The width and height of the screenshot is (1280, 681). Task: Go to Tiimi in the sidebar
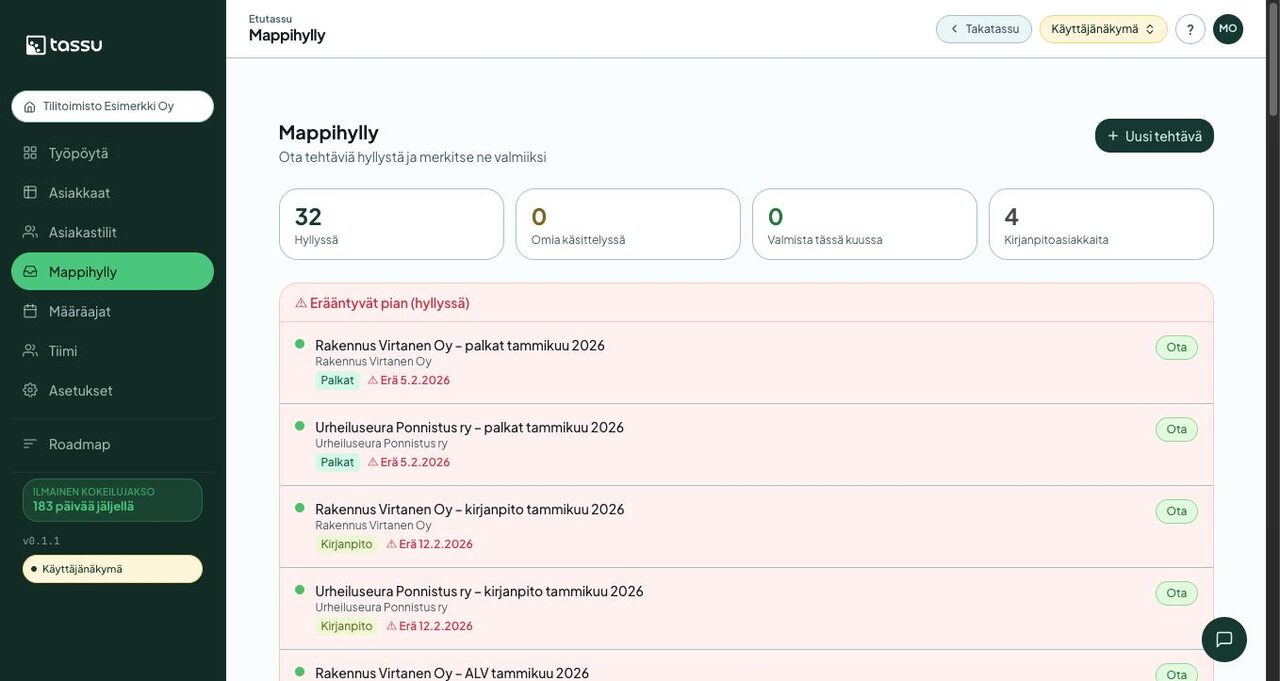[112, 350]
